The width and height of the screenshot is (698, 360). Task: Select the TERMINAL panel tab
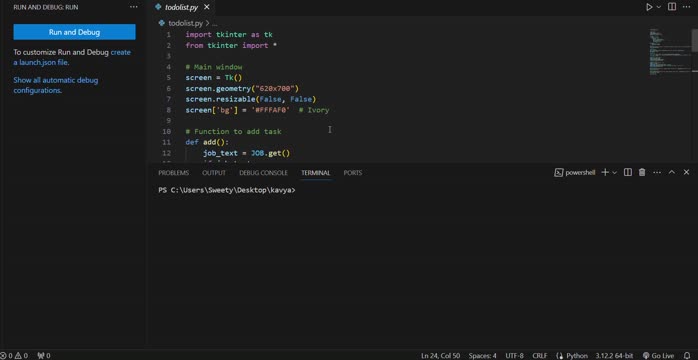click(x=316, y=173)
